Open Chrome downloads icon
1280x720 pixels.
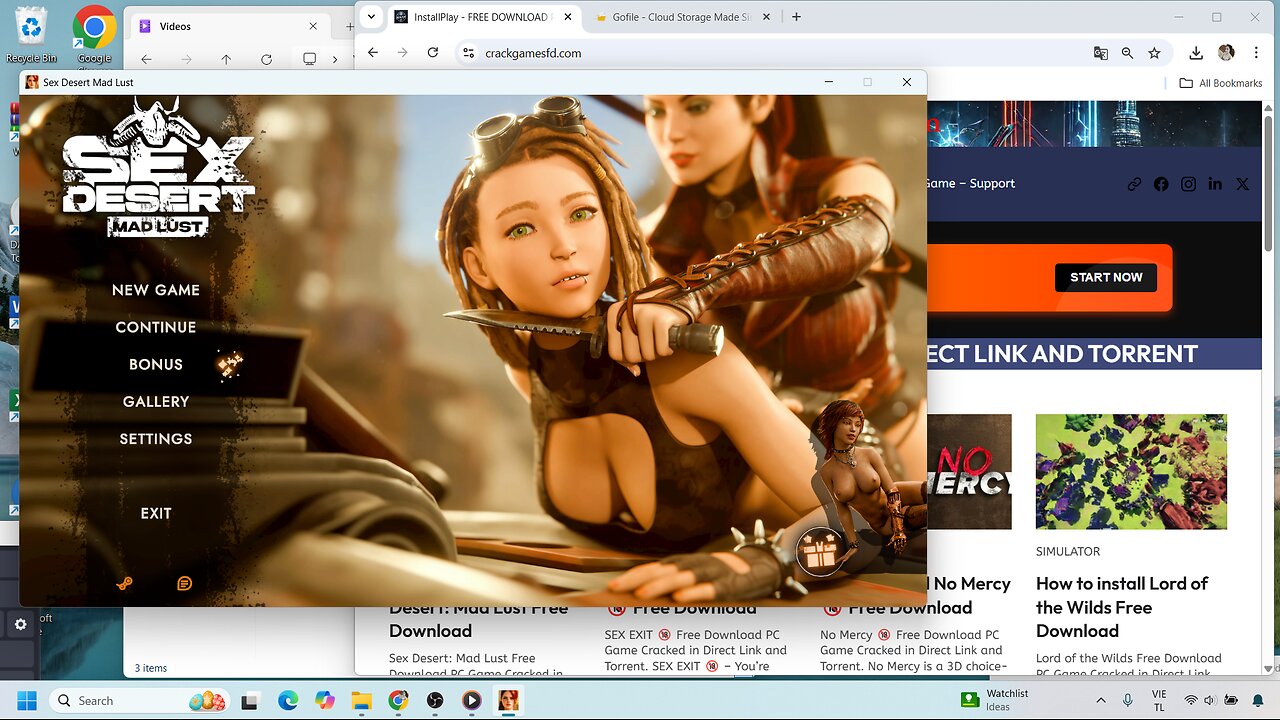pos(1196,53)
